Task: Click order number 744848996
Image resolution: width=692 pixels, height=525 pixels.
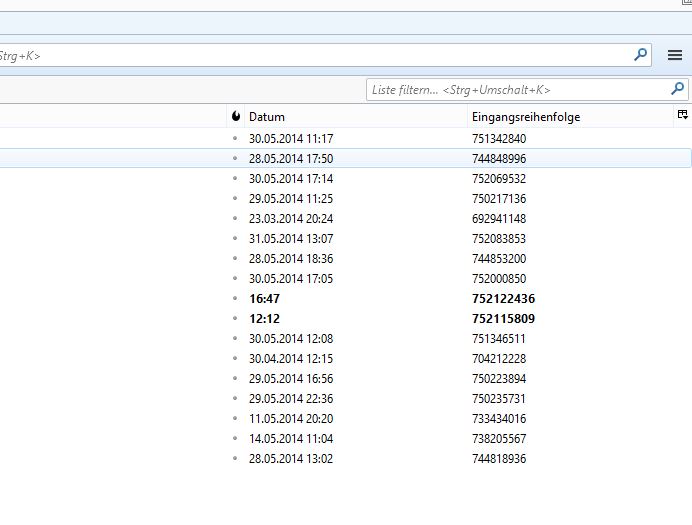Action: pos(499,158)
